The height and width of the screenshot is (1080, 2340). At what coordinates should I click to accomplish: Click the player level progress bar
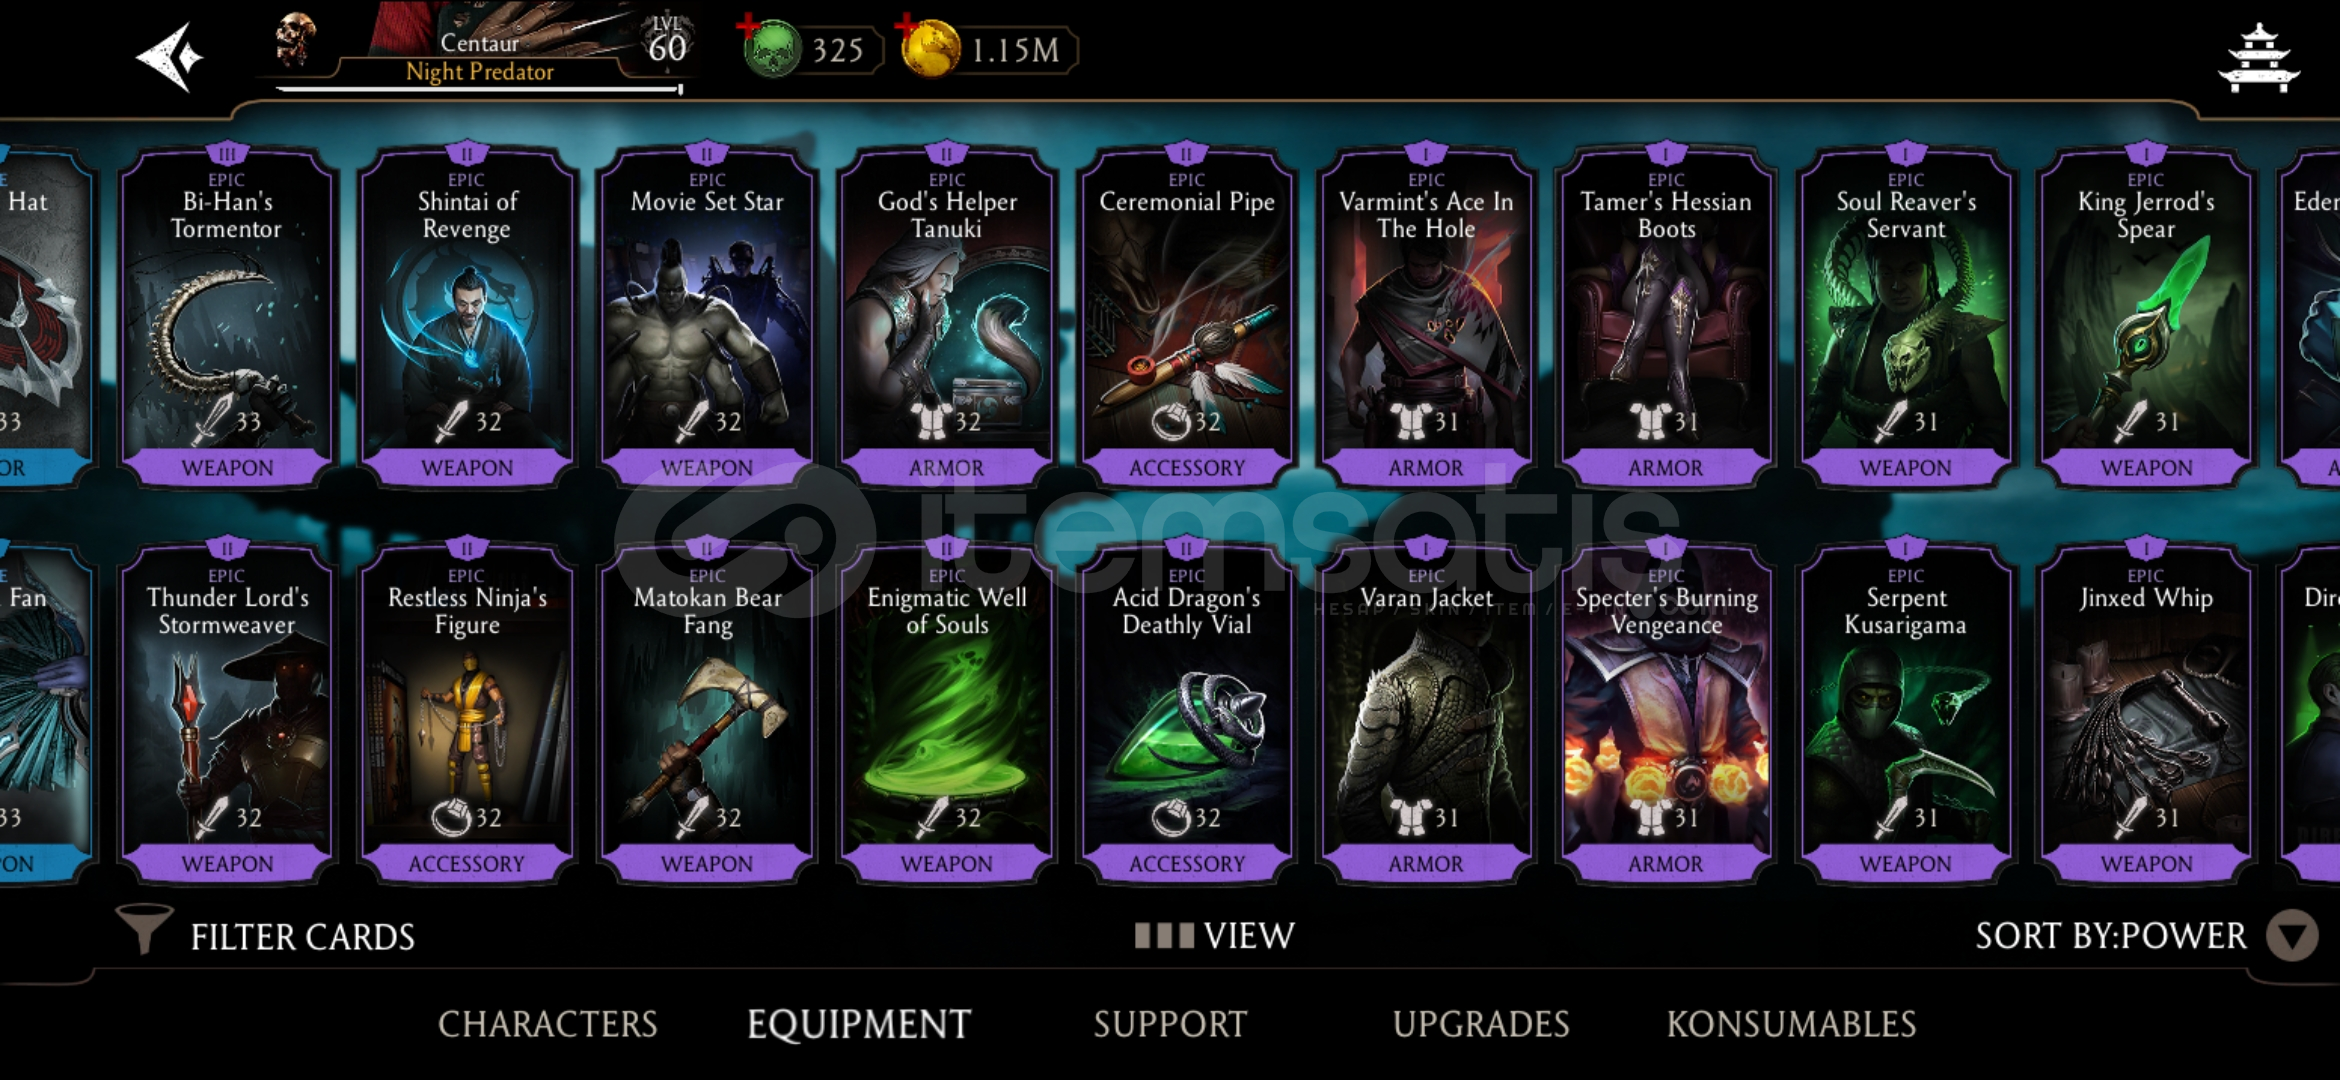pyautogui.click(x=479, y=90)
